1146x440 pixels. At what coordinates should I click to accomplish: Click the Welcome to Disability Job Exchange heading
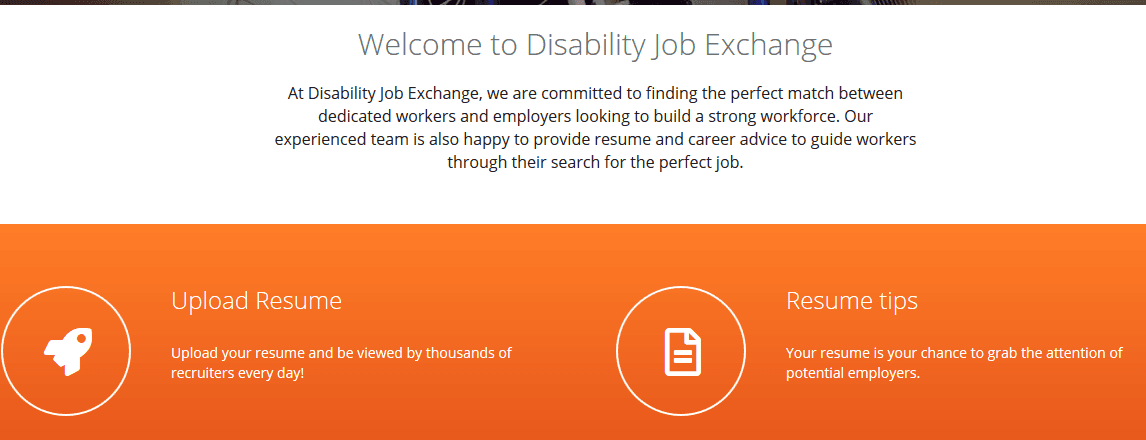click(x=596, y=45)
